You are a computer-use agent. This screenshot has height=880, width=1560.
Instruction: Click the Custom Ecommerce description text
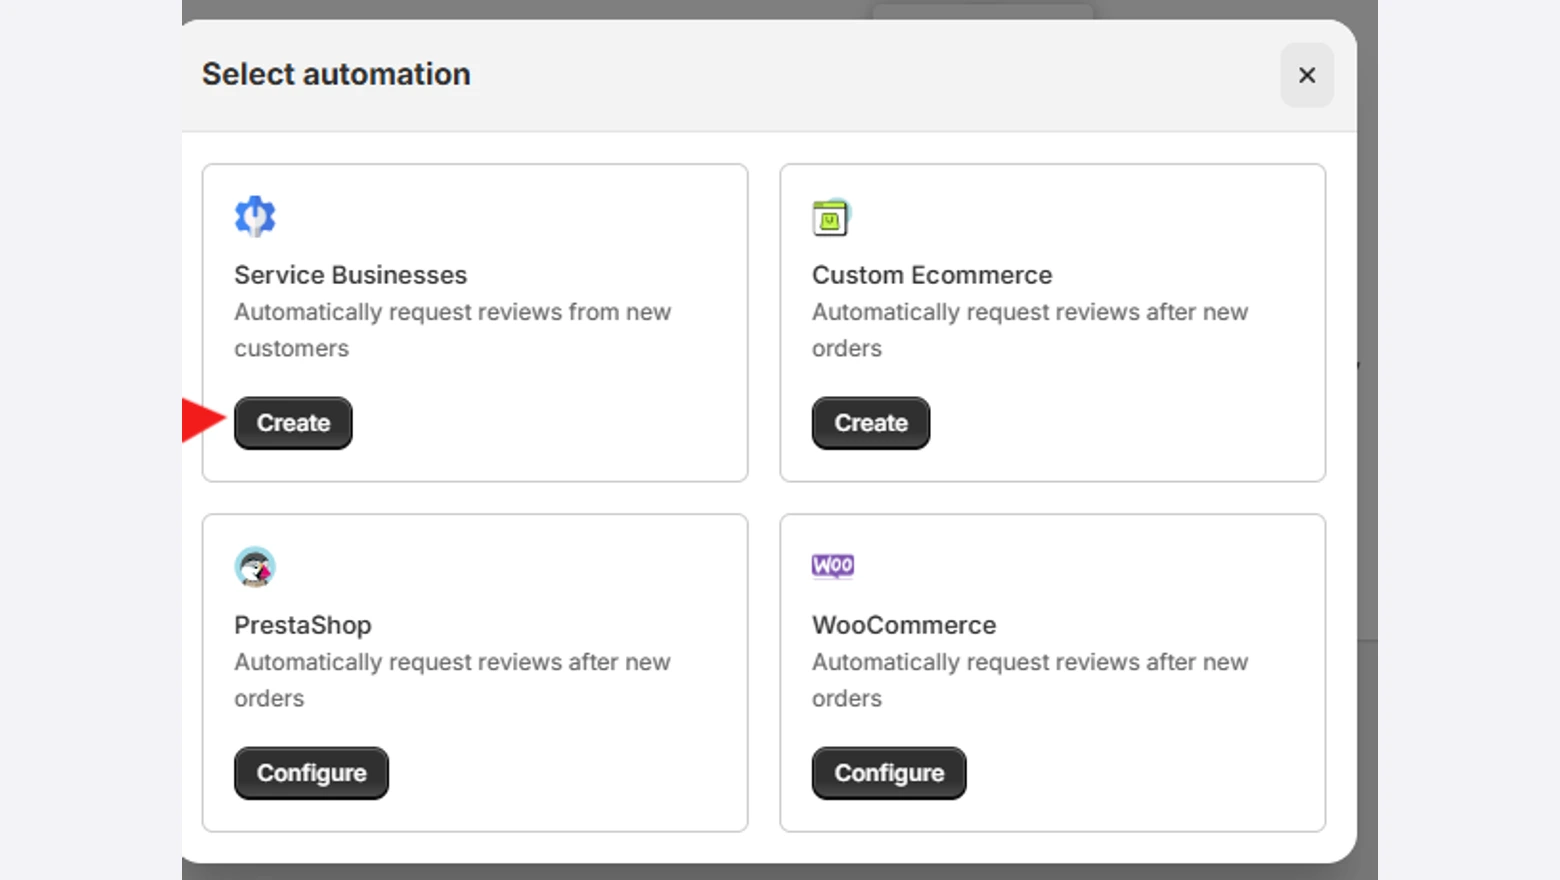pyautogui.click(x=1030, y=330)
